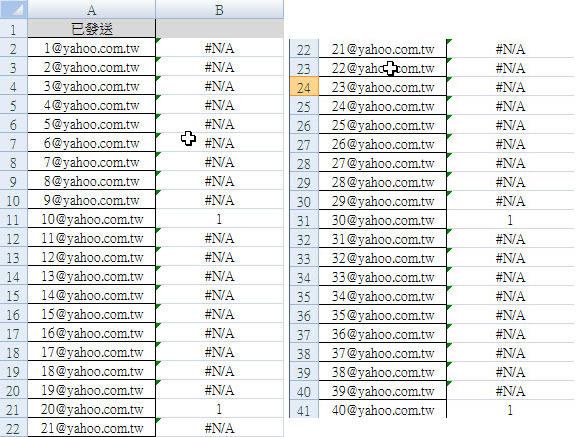Select row 41 header in right sheet
The image size is (582, 437).
pos(304,410)
